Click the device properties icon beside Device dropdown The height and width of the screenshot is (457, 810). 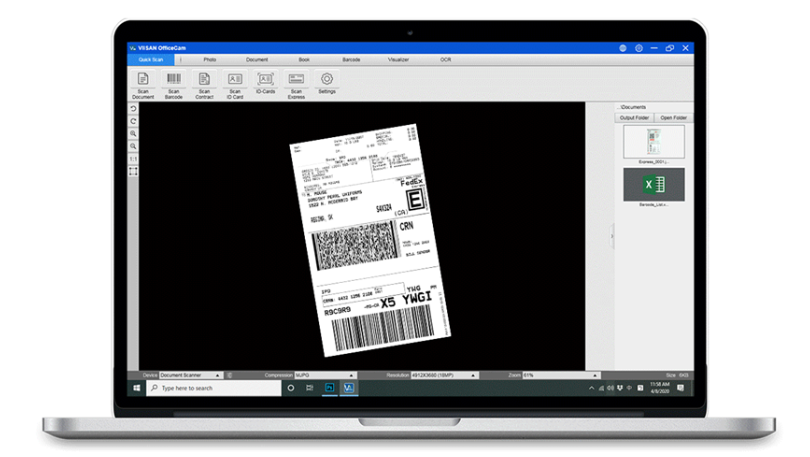pos(229,375)
